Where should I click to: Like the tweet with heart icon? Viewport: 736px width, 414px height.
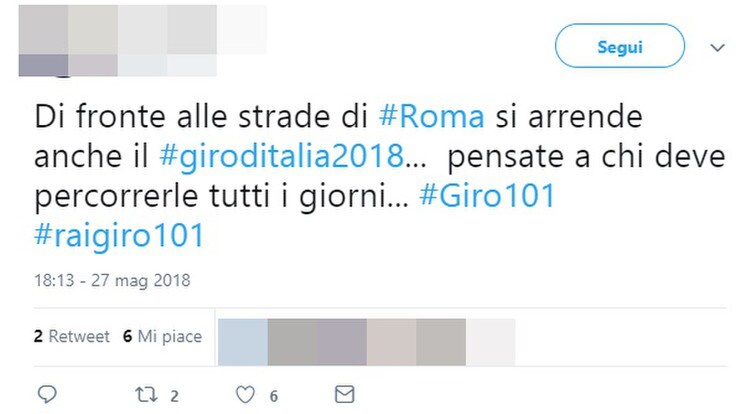(245, 395)
